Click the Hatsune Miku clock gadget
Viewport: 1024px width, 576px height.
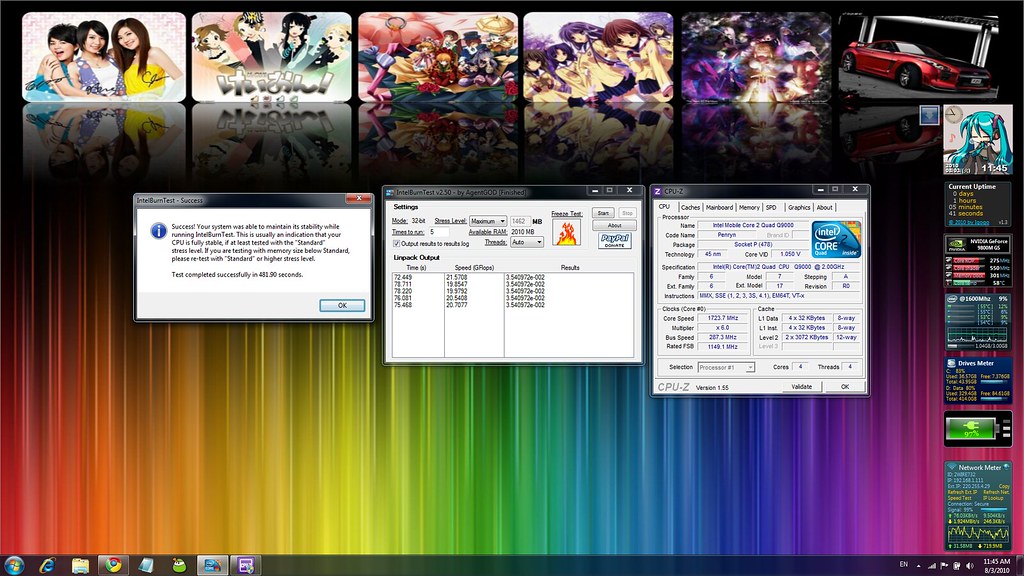pos(978,140)
